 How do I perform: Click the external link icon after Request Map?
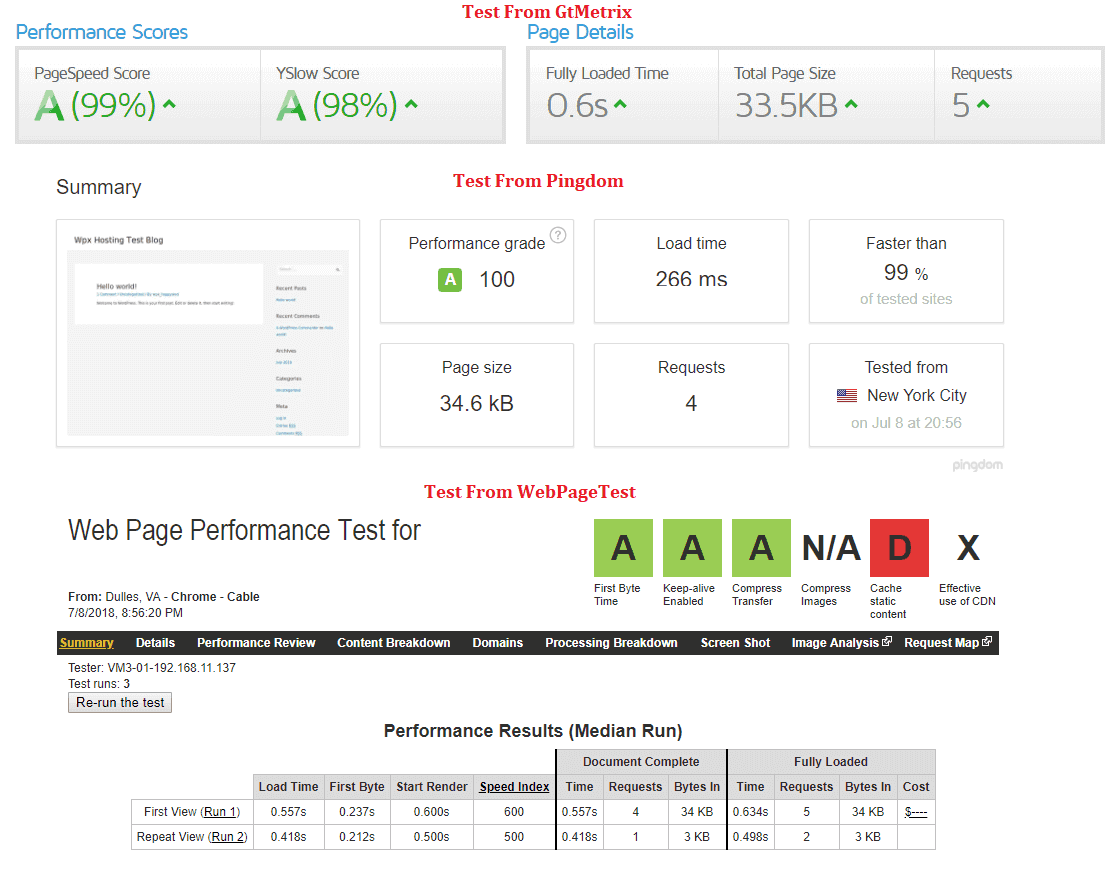tap(987, 642)
